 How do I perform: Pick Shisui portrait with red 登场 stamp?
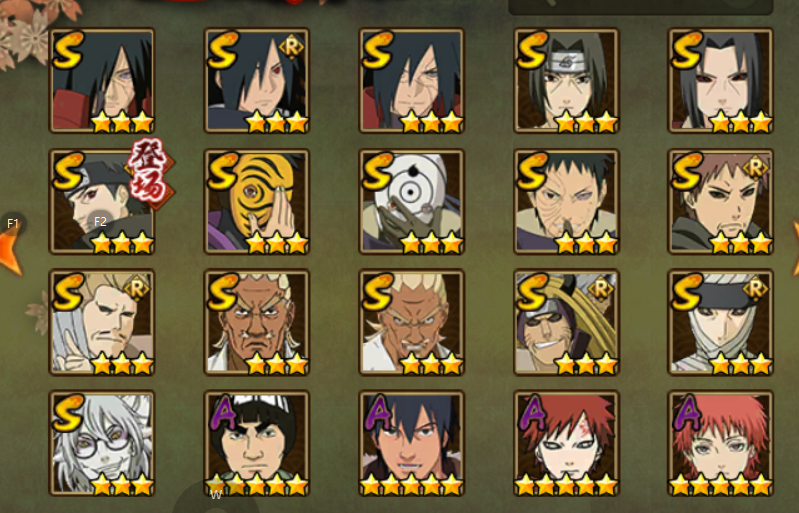click(x=102, y=202)
